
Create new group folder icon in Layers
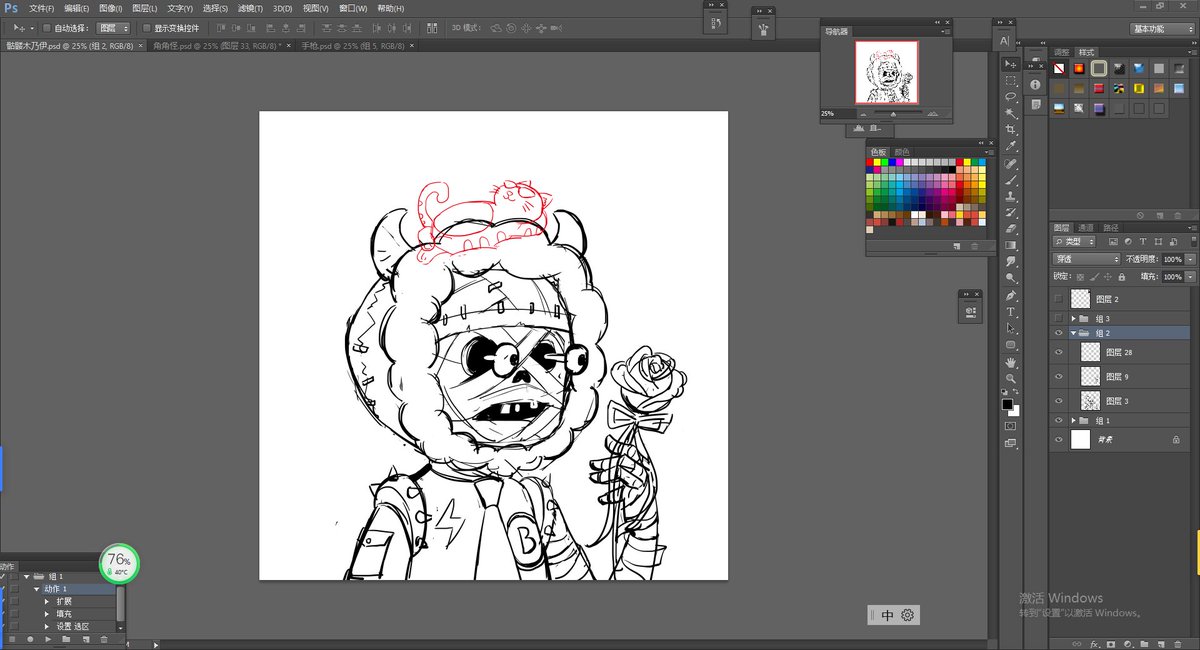[x=1146, y=643]
